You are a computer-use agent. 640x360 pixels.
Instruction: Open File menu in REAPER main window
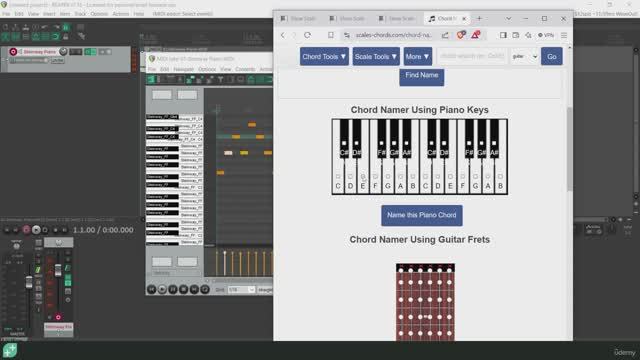tap(6, 13)
